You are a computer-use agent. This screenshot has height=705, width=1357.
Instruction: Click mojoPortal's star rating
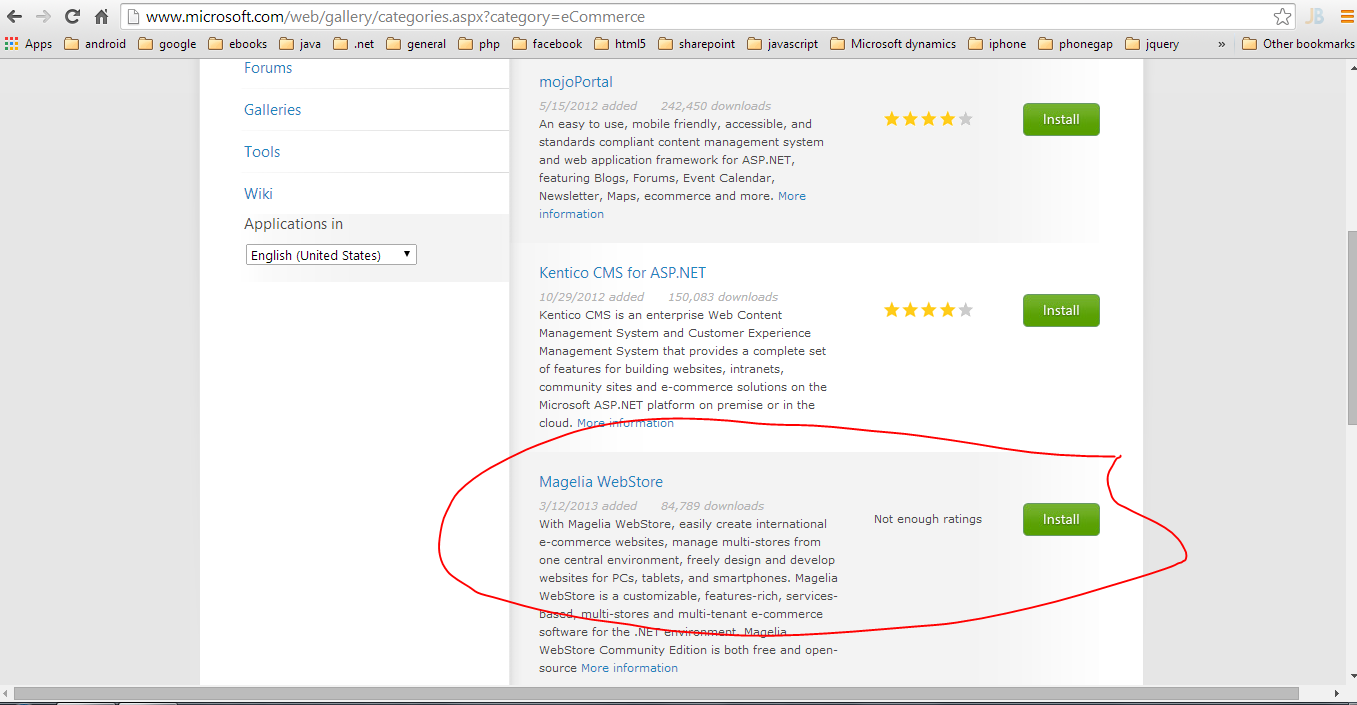tap(928, 119)
